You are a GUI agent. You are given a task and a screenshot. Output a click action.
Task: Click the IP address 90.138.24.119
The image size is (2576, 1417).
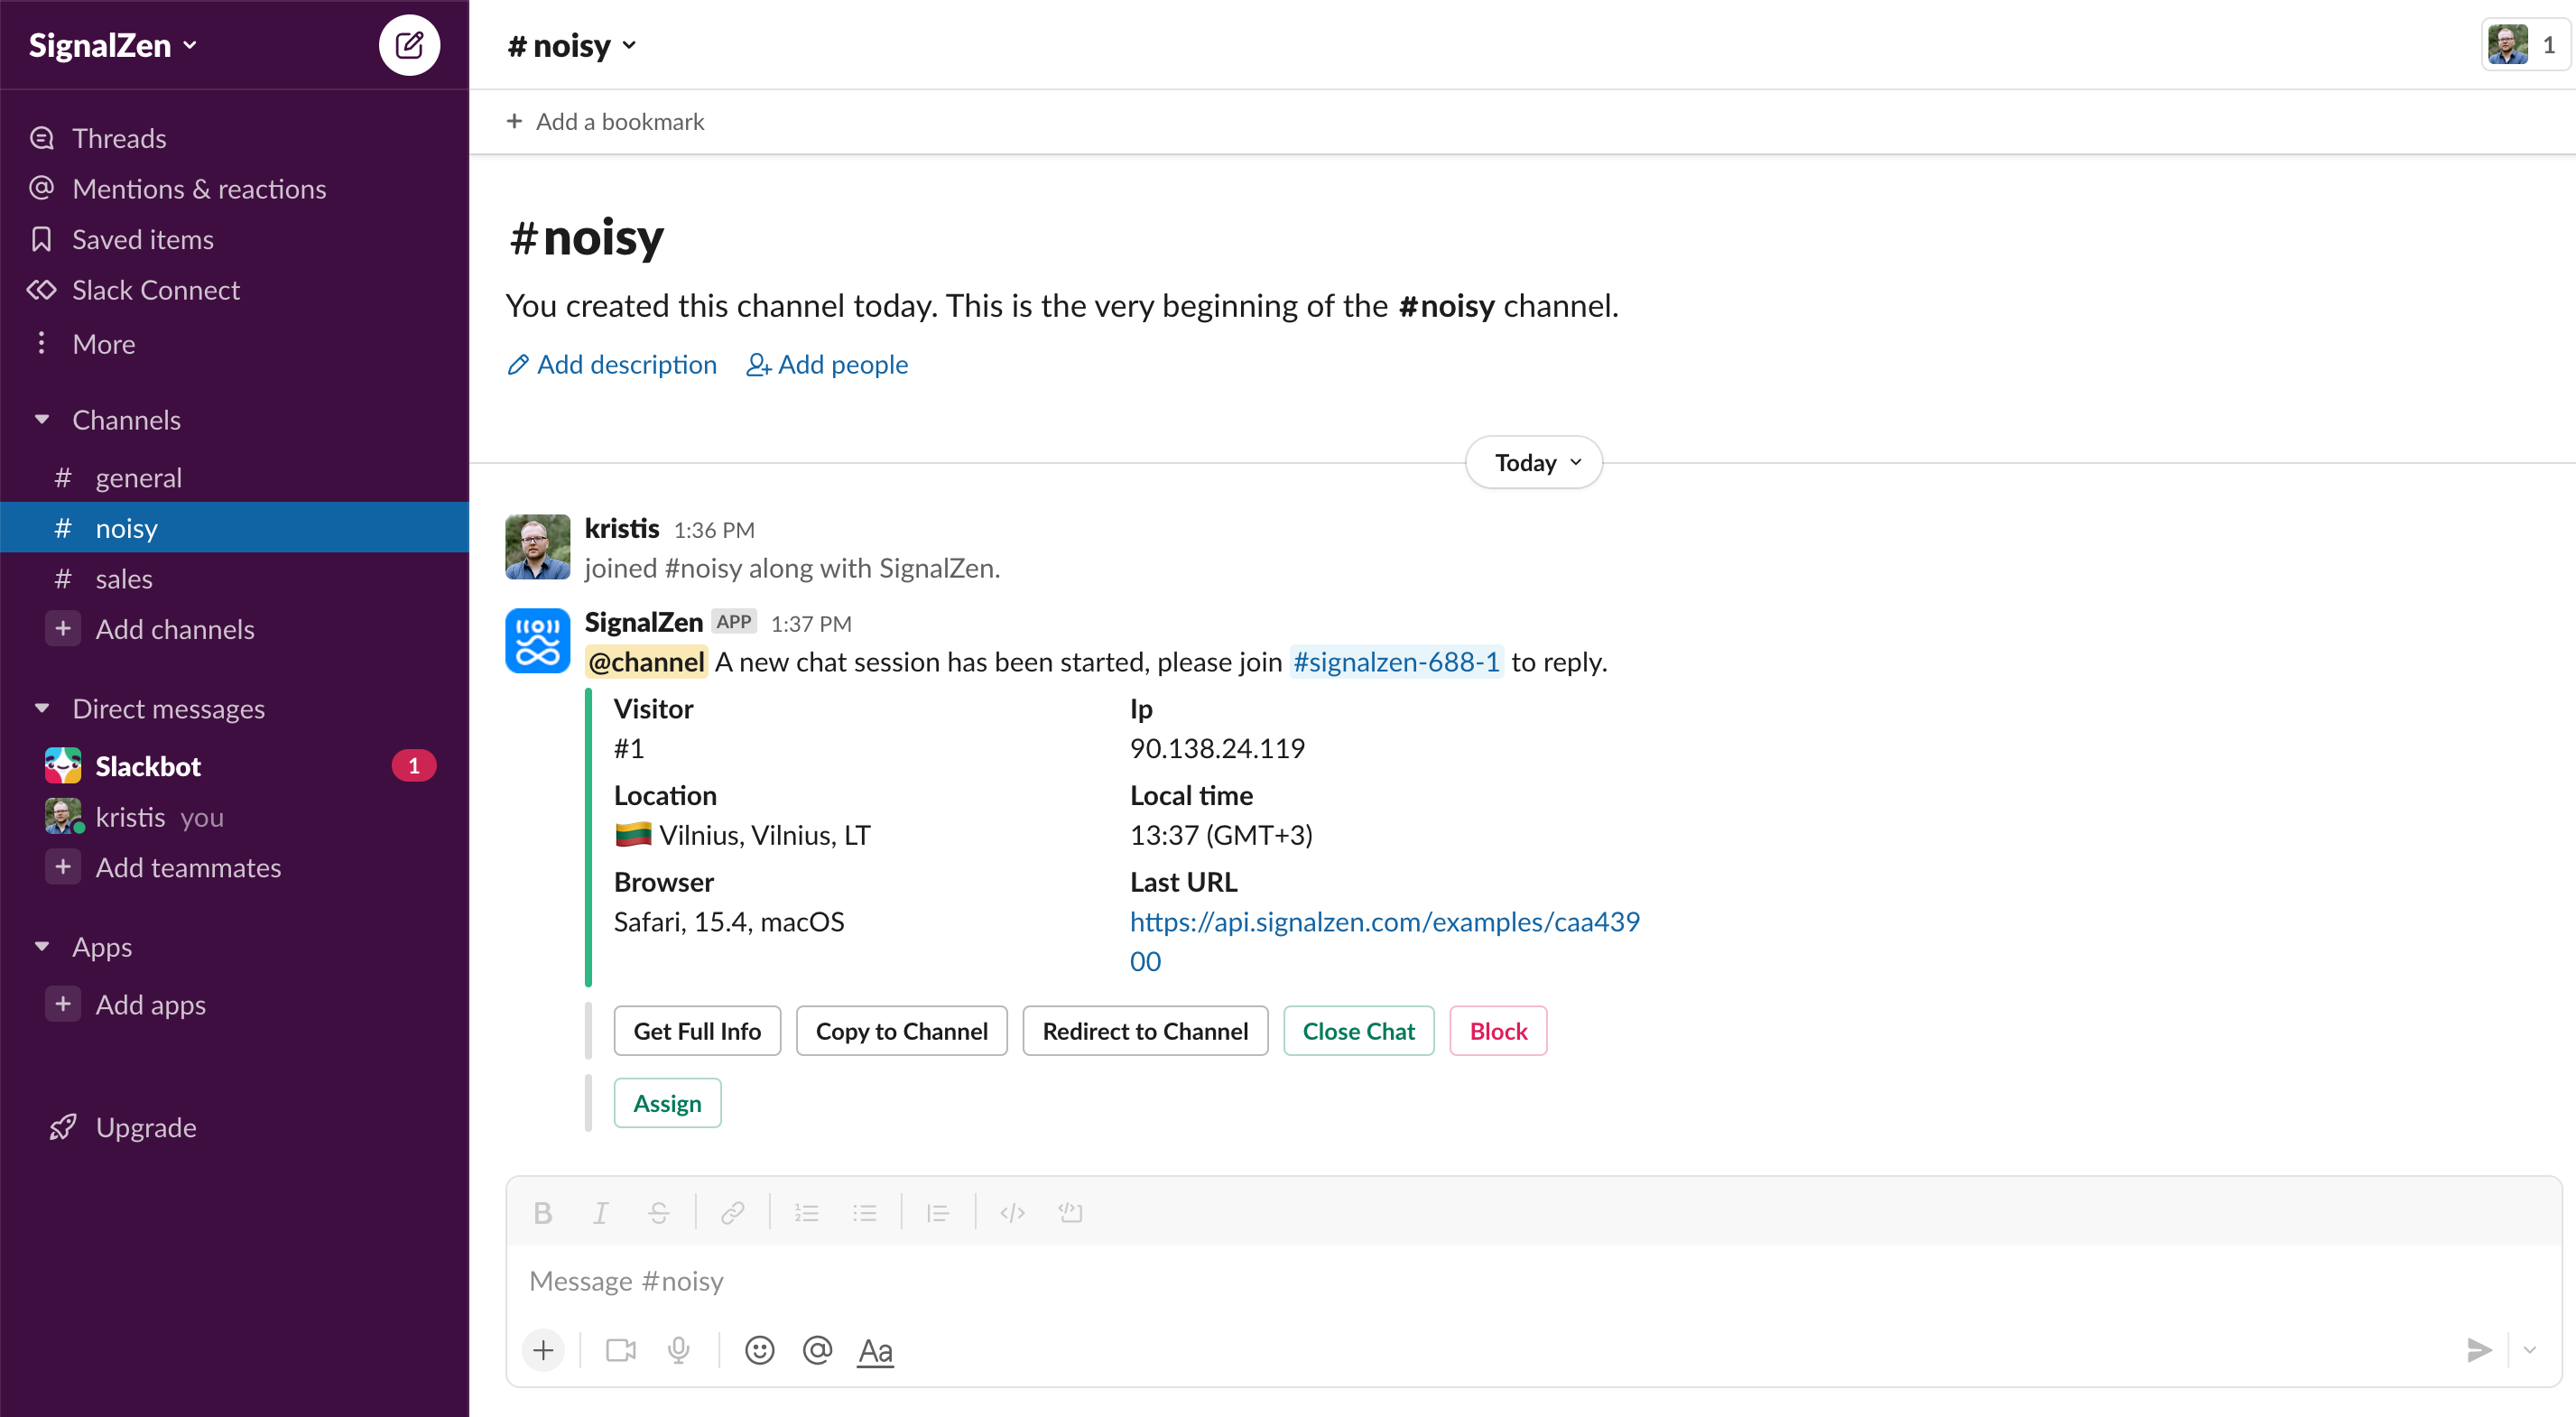point(1217,748)
